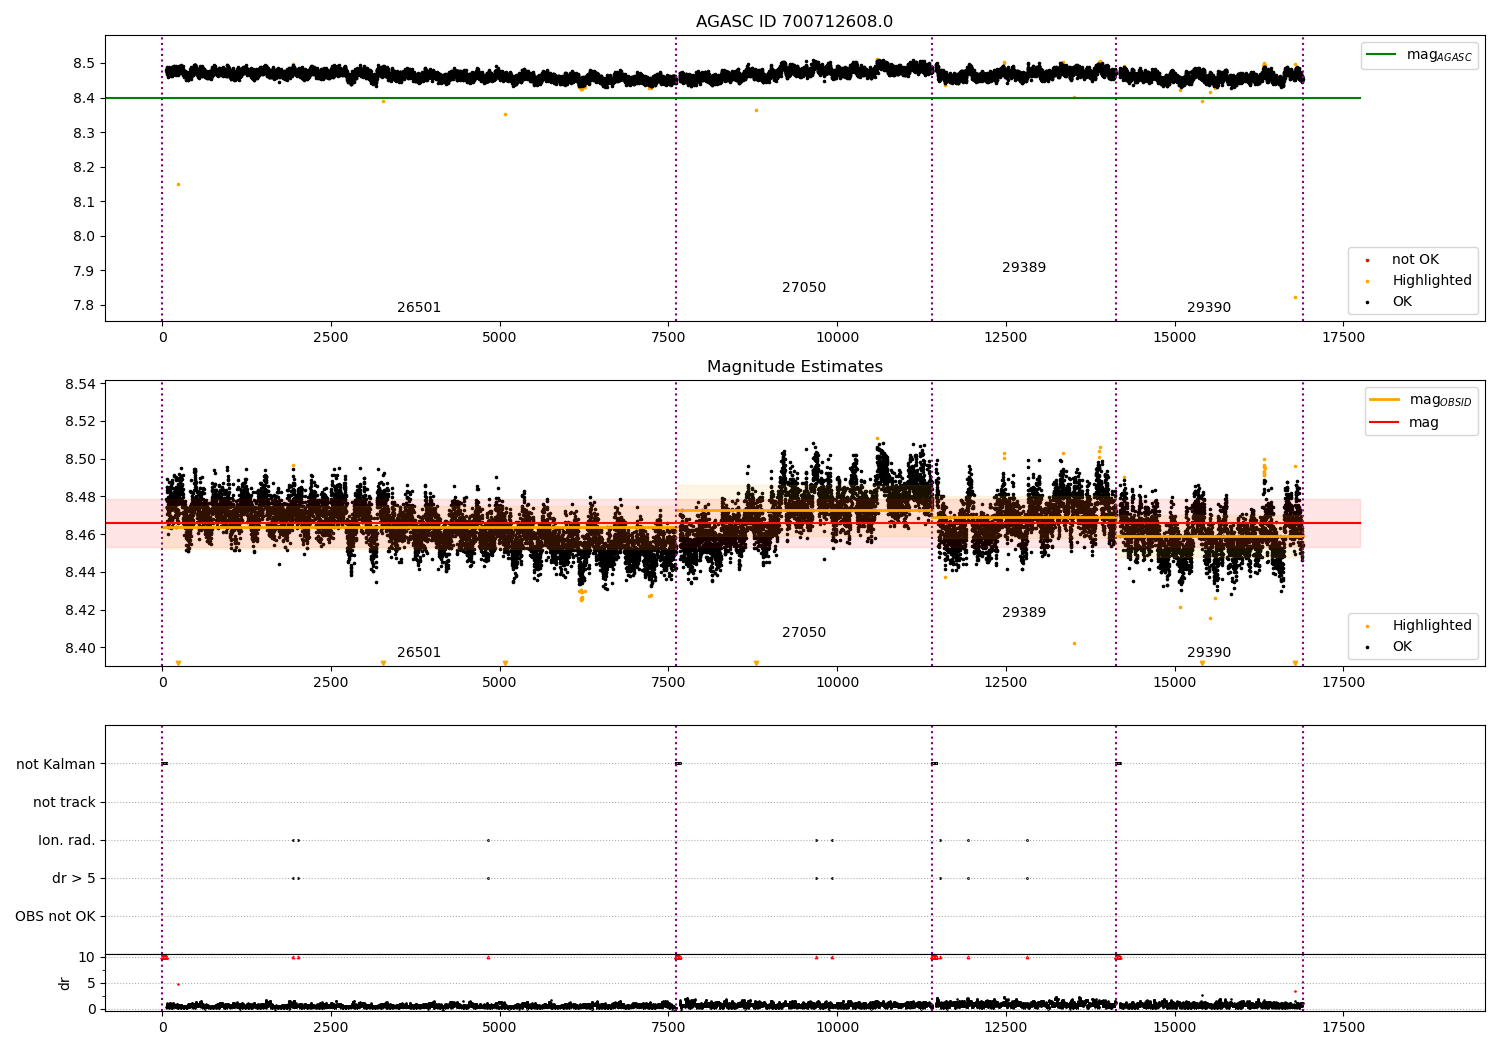Click y-axis tick 8.4 in top plot

[x=83, y=98]
